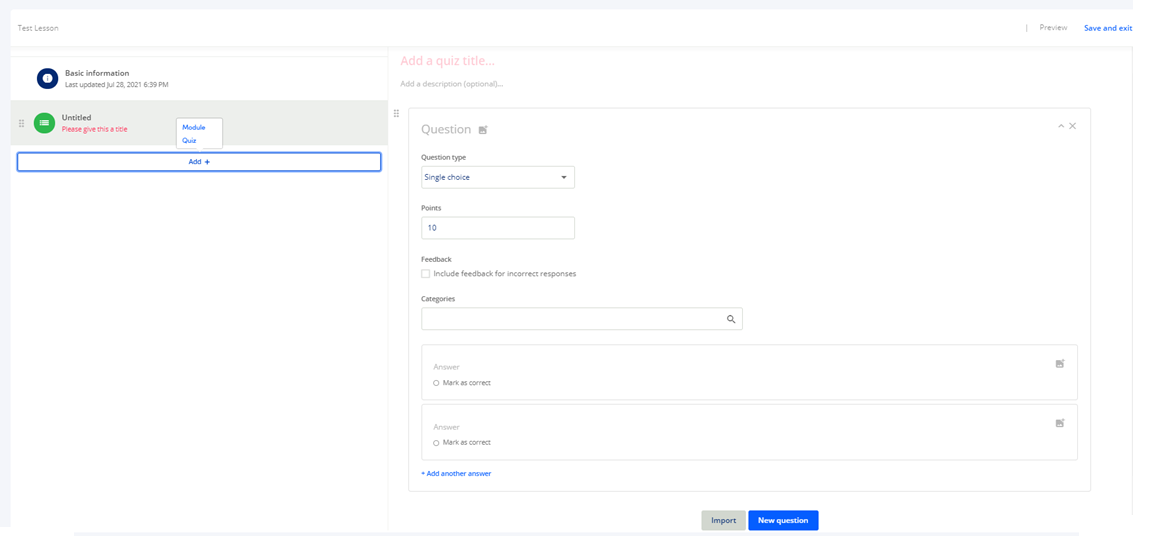
Task: Choose Quiz from the Add popup
Action: click(x=189, y=140)
